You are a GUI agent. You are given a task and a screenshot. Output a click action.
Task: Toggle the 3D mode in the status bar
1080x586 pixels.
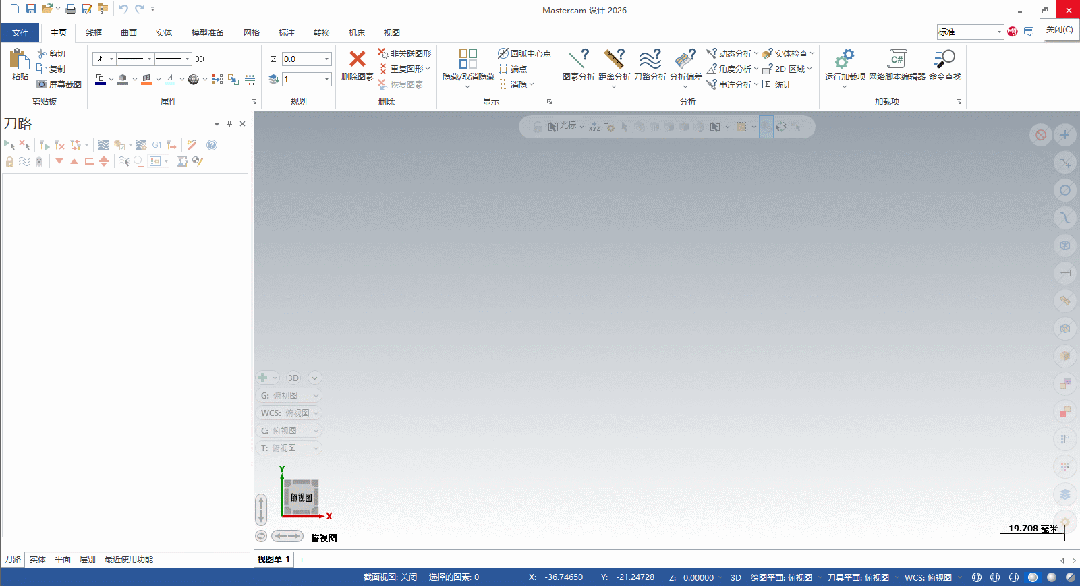(x=736, y=577)
